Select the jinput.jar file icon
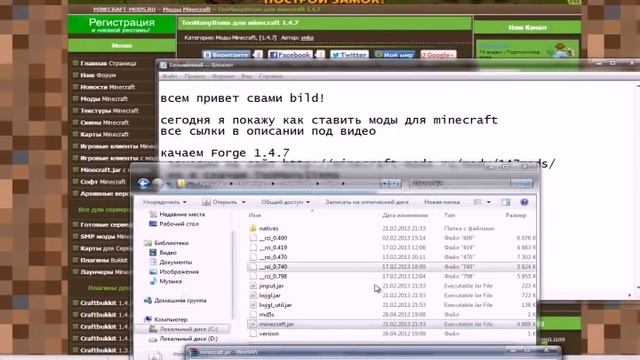The height and width of the screenshot is (360, 640). [x=253, y=286]
